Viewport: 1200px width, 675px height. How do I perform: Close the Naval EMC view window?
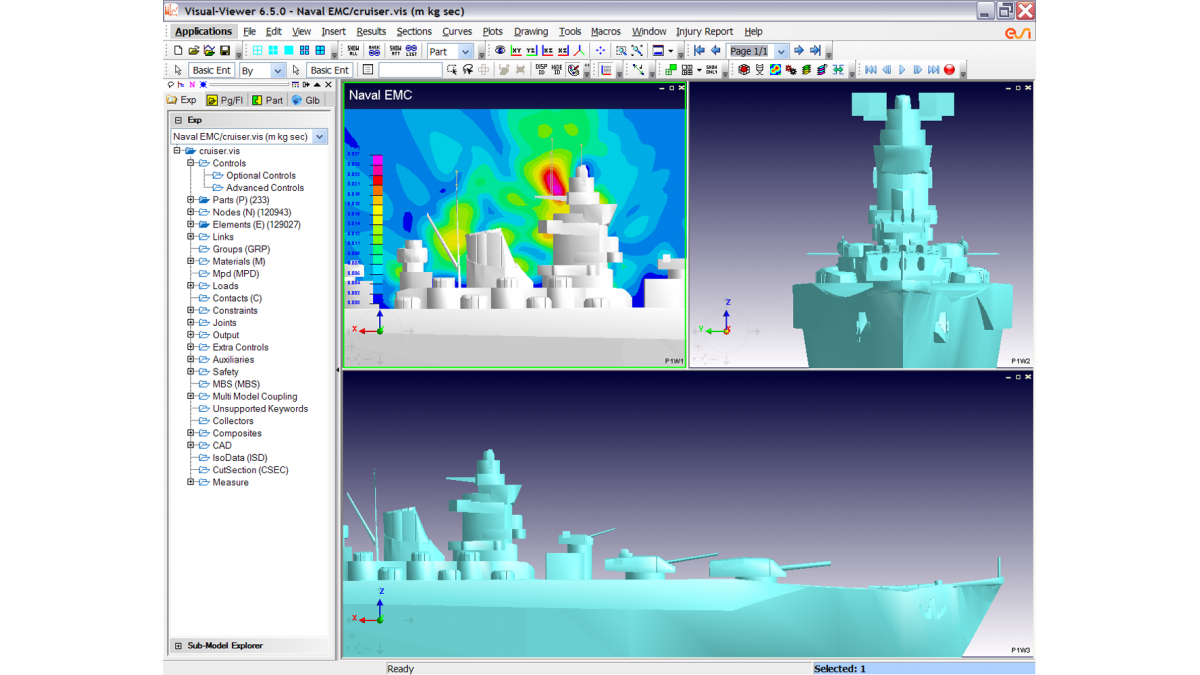682,88
